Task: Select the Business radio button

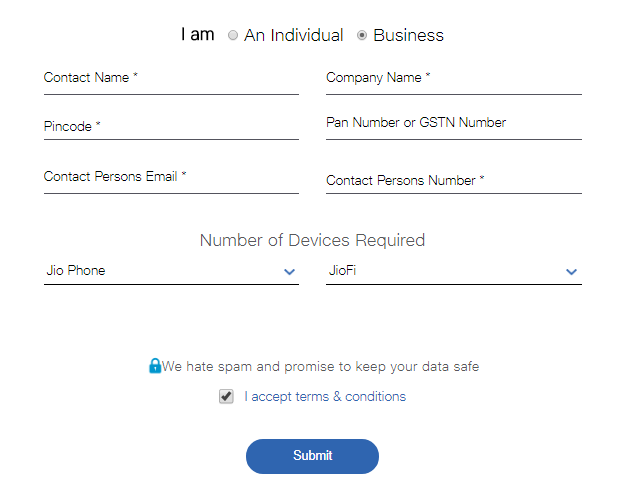Action: tap(362, 35)
